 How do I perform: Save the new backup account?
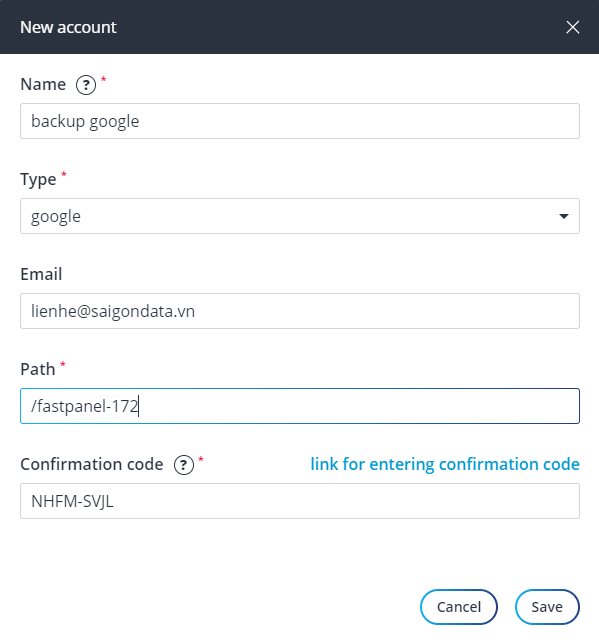click(547, 607)
